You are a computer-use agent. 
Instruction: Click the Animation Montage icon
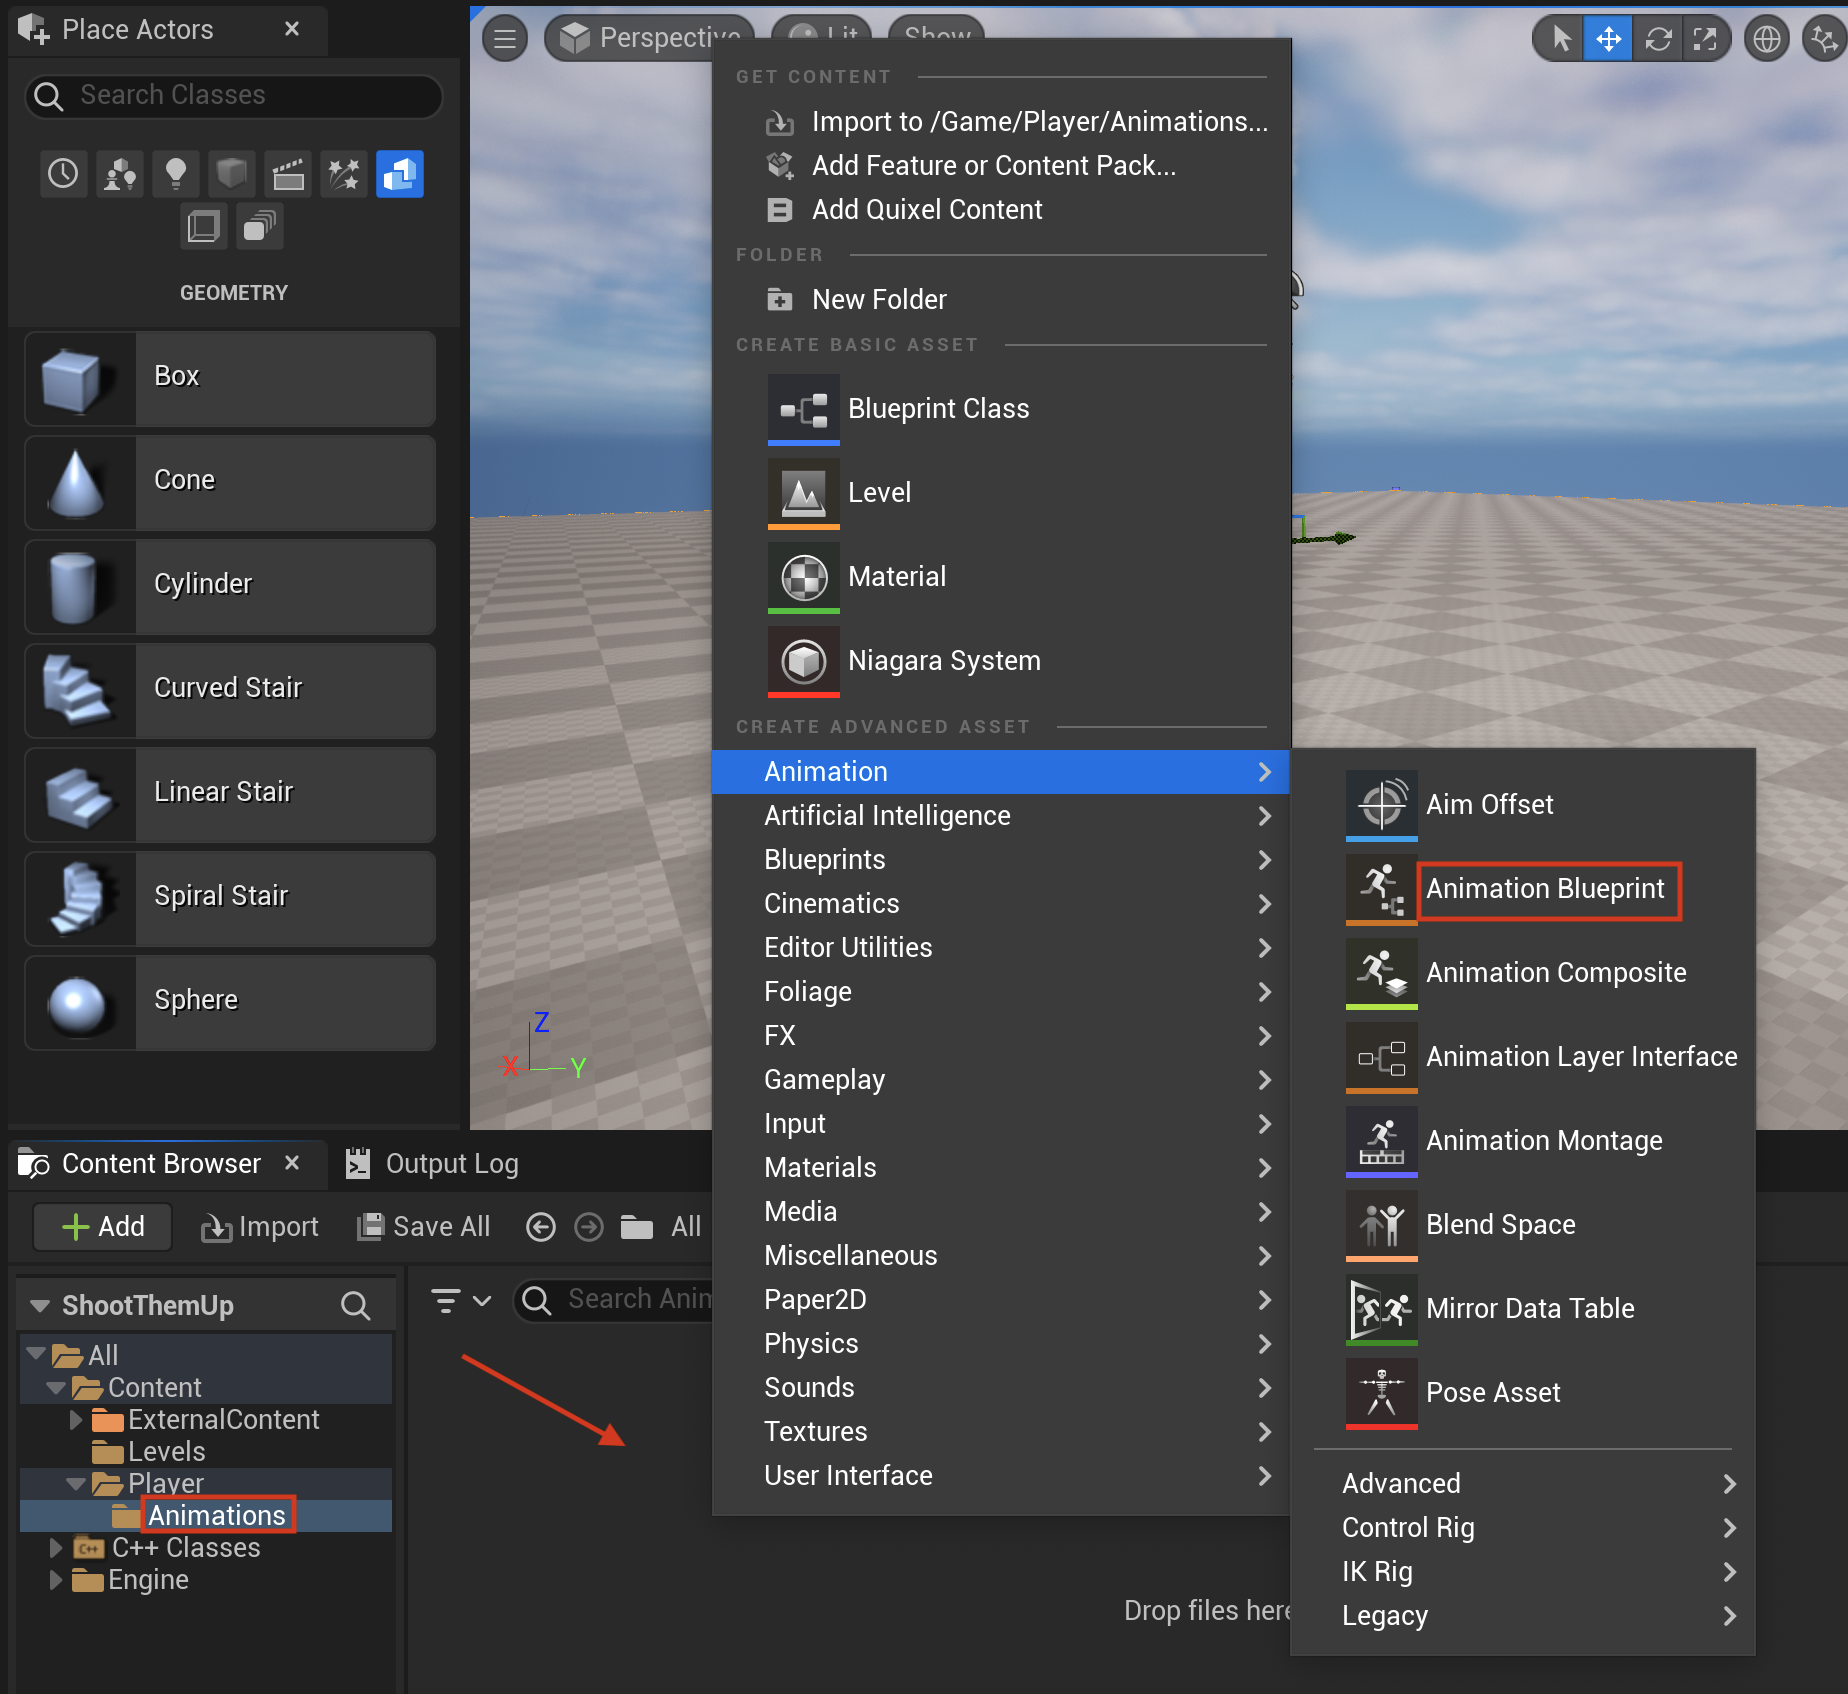coord(1382,1141)
